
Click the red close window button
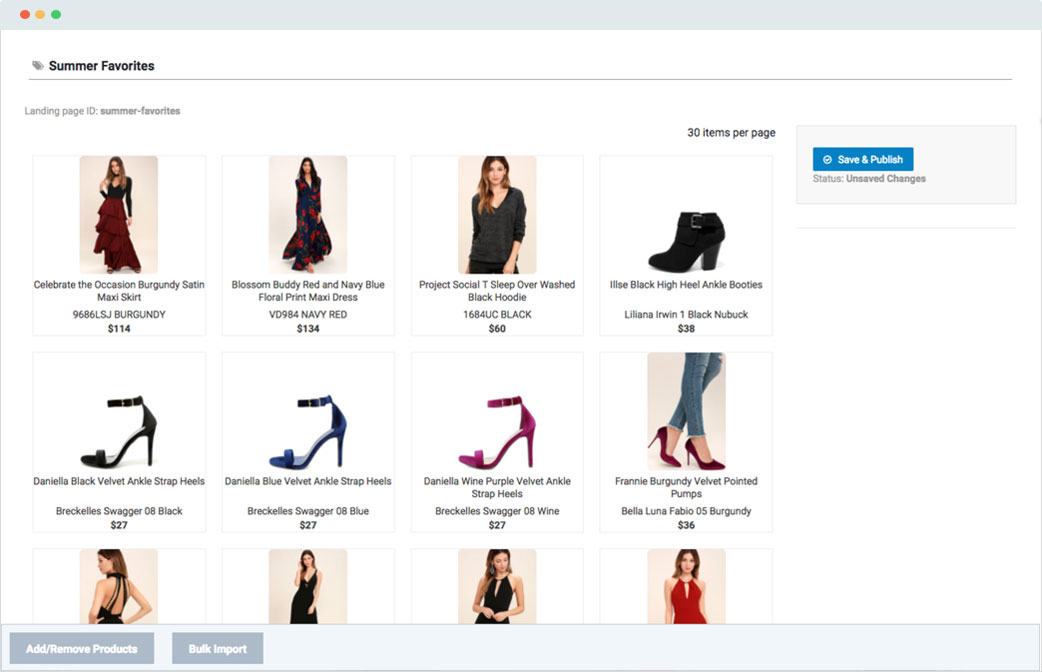(x=25, y=14)
